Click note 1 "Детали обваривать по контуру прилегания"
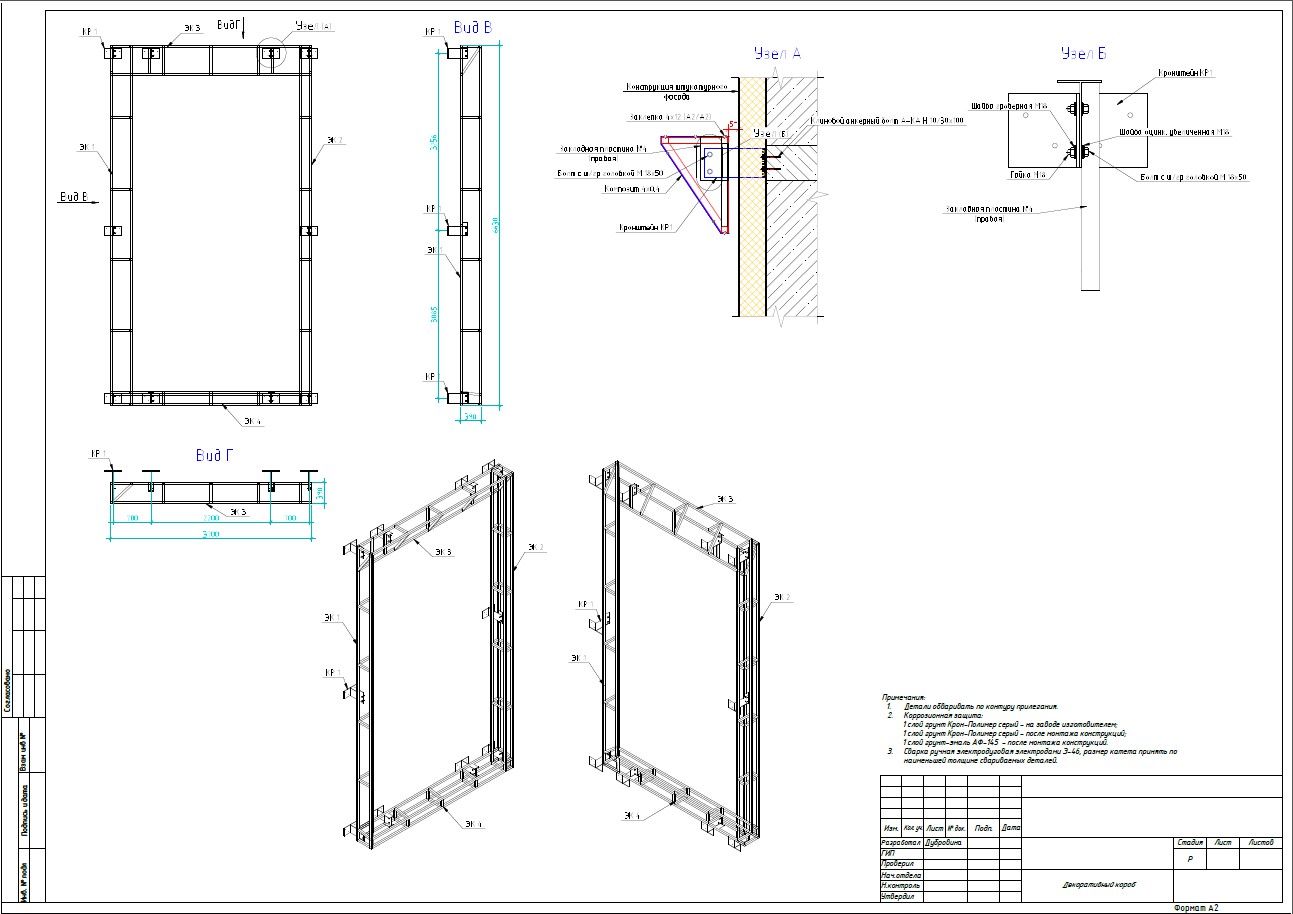The image size is (1293, 914). (x=980, y=706)
